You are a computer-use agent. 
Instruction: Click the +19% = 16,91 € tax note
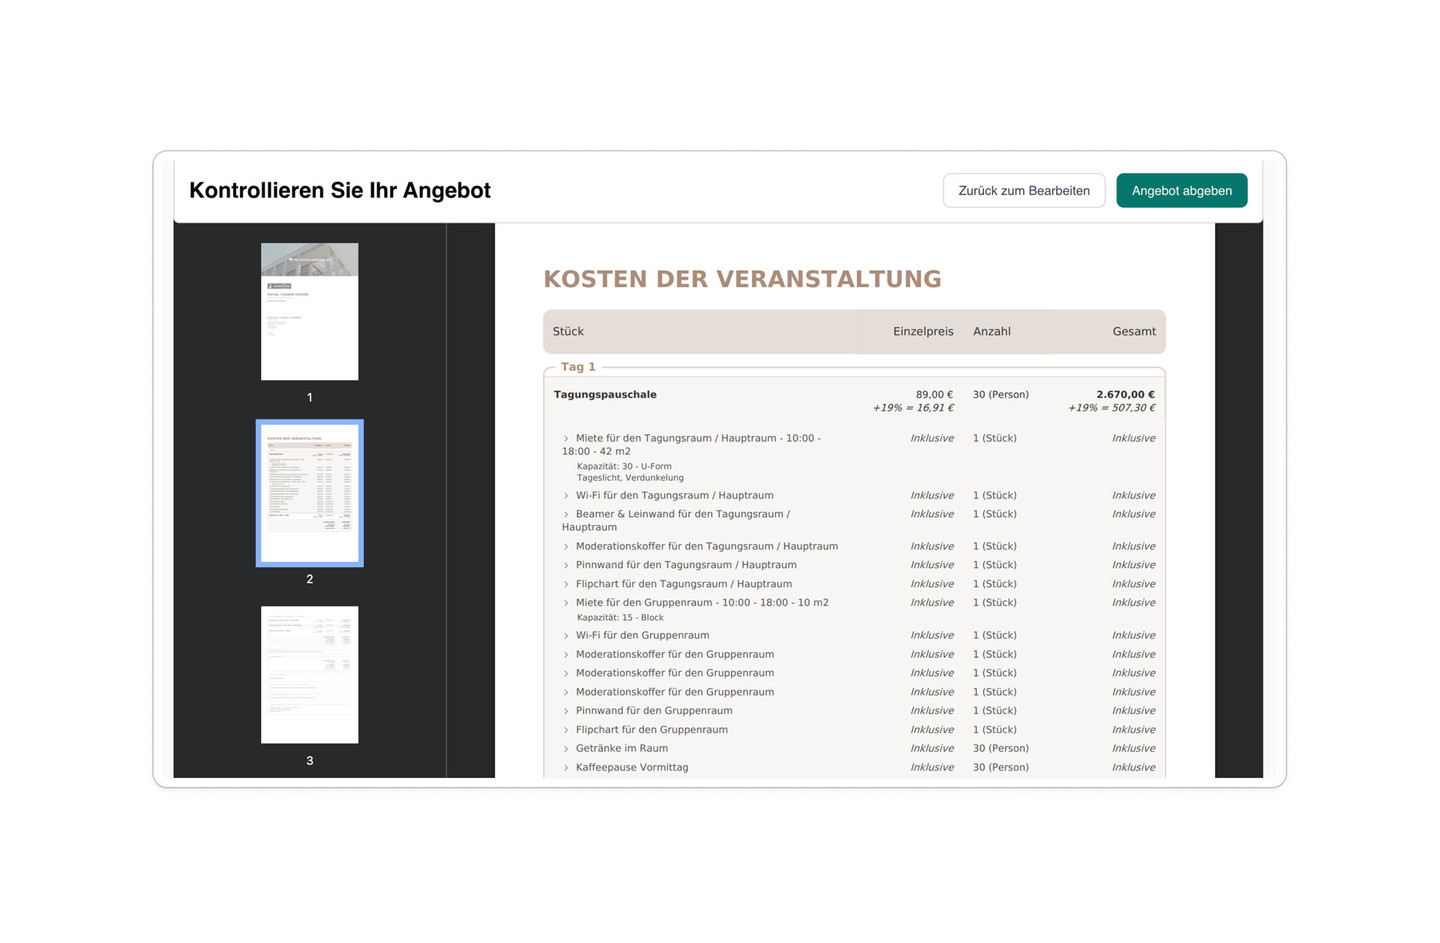pyautogui.click(x=913, y=408)
